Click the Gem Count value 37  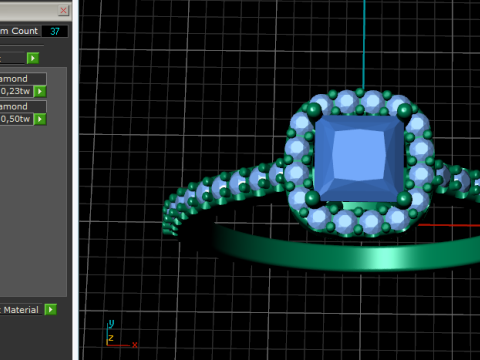[55, 31]
